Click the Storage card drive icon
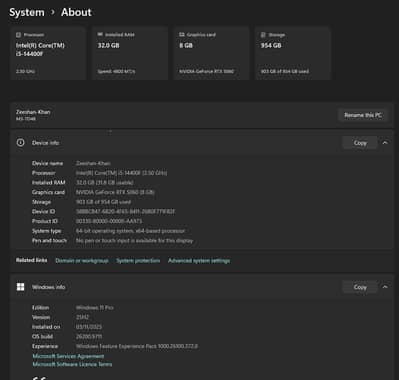The width and height of the screenshot is (399, 380). tap(263, 35)
